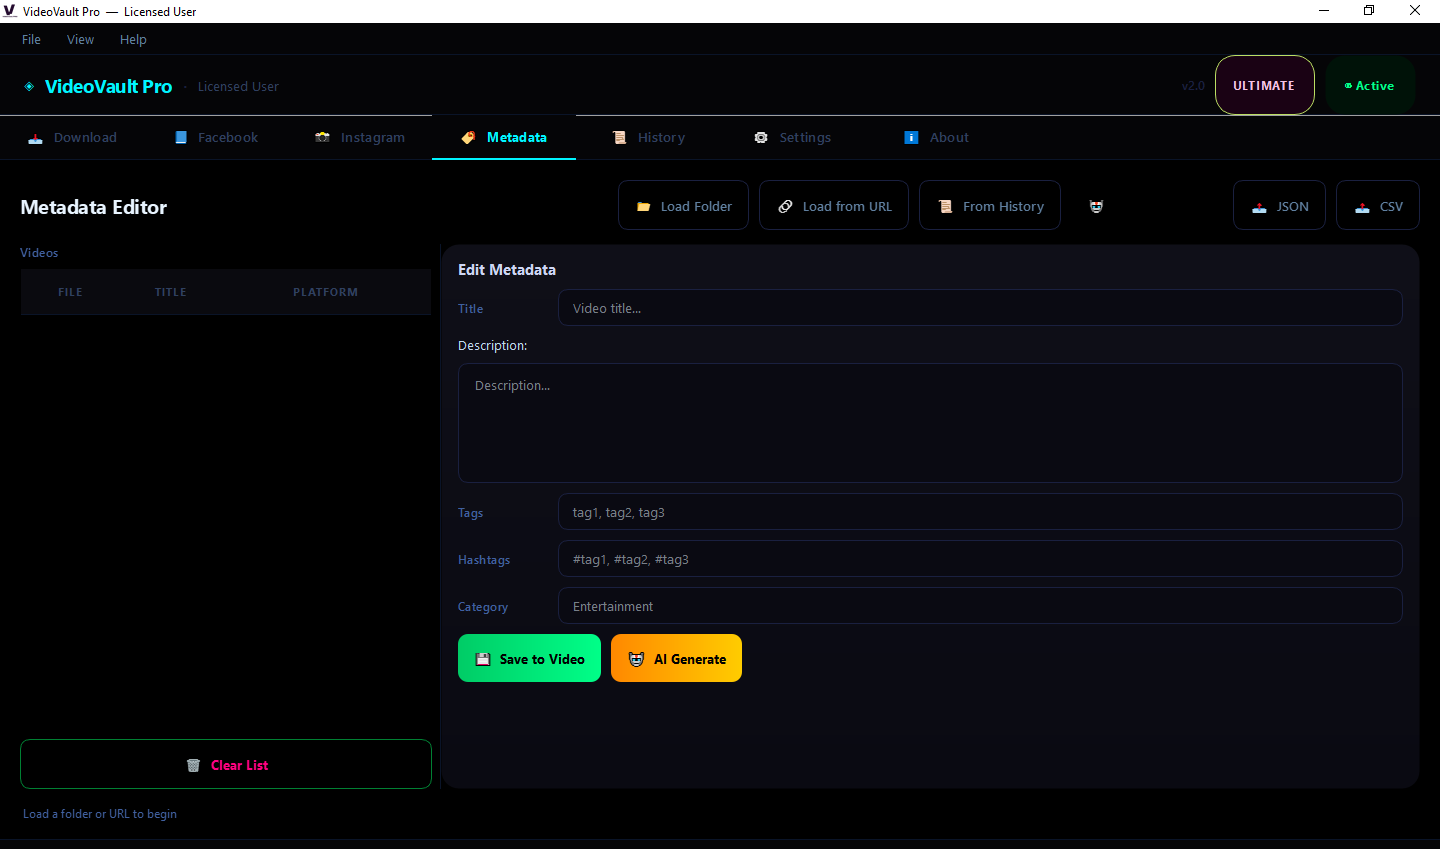Click the v2.0 version label
The image size is (1440, 849).
click(1193, 86)
